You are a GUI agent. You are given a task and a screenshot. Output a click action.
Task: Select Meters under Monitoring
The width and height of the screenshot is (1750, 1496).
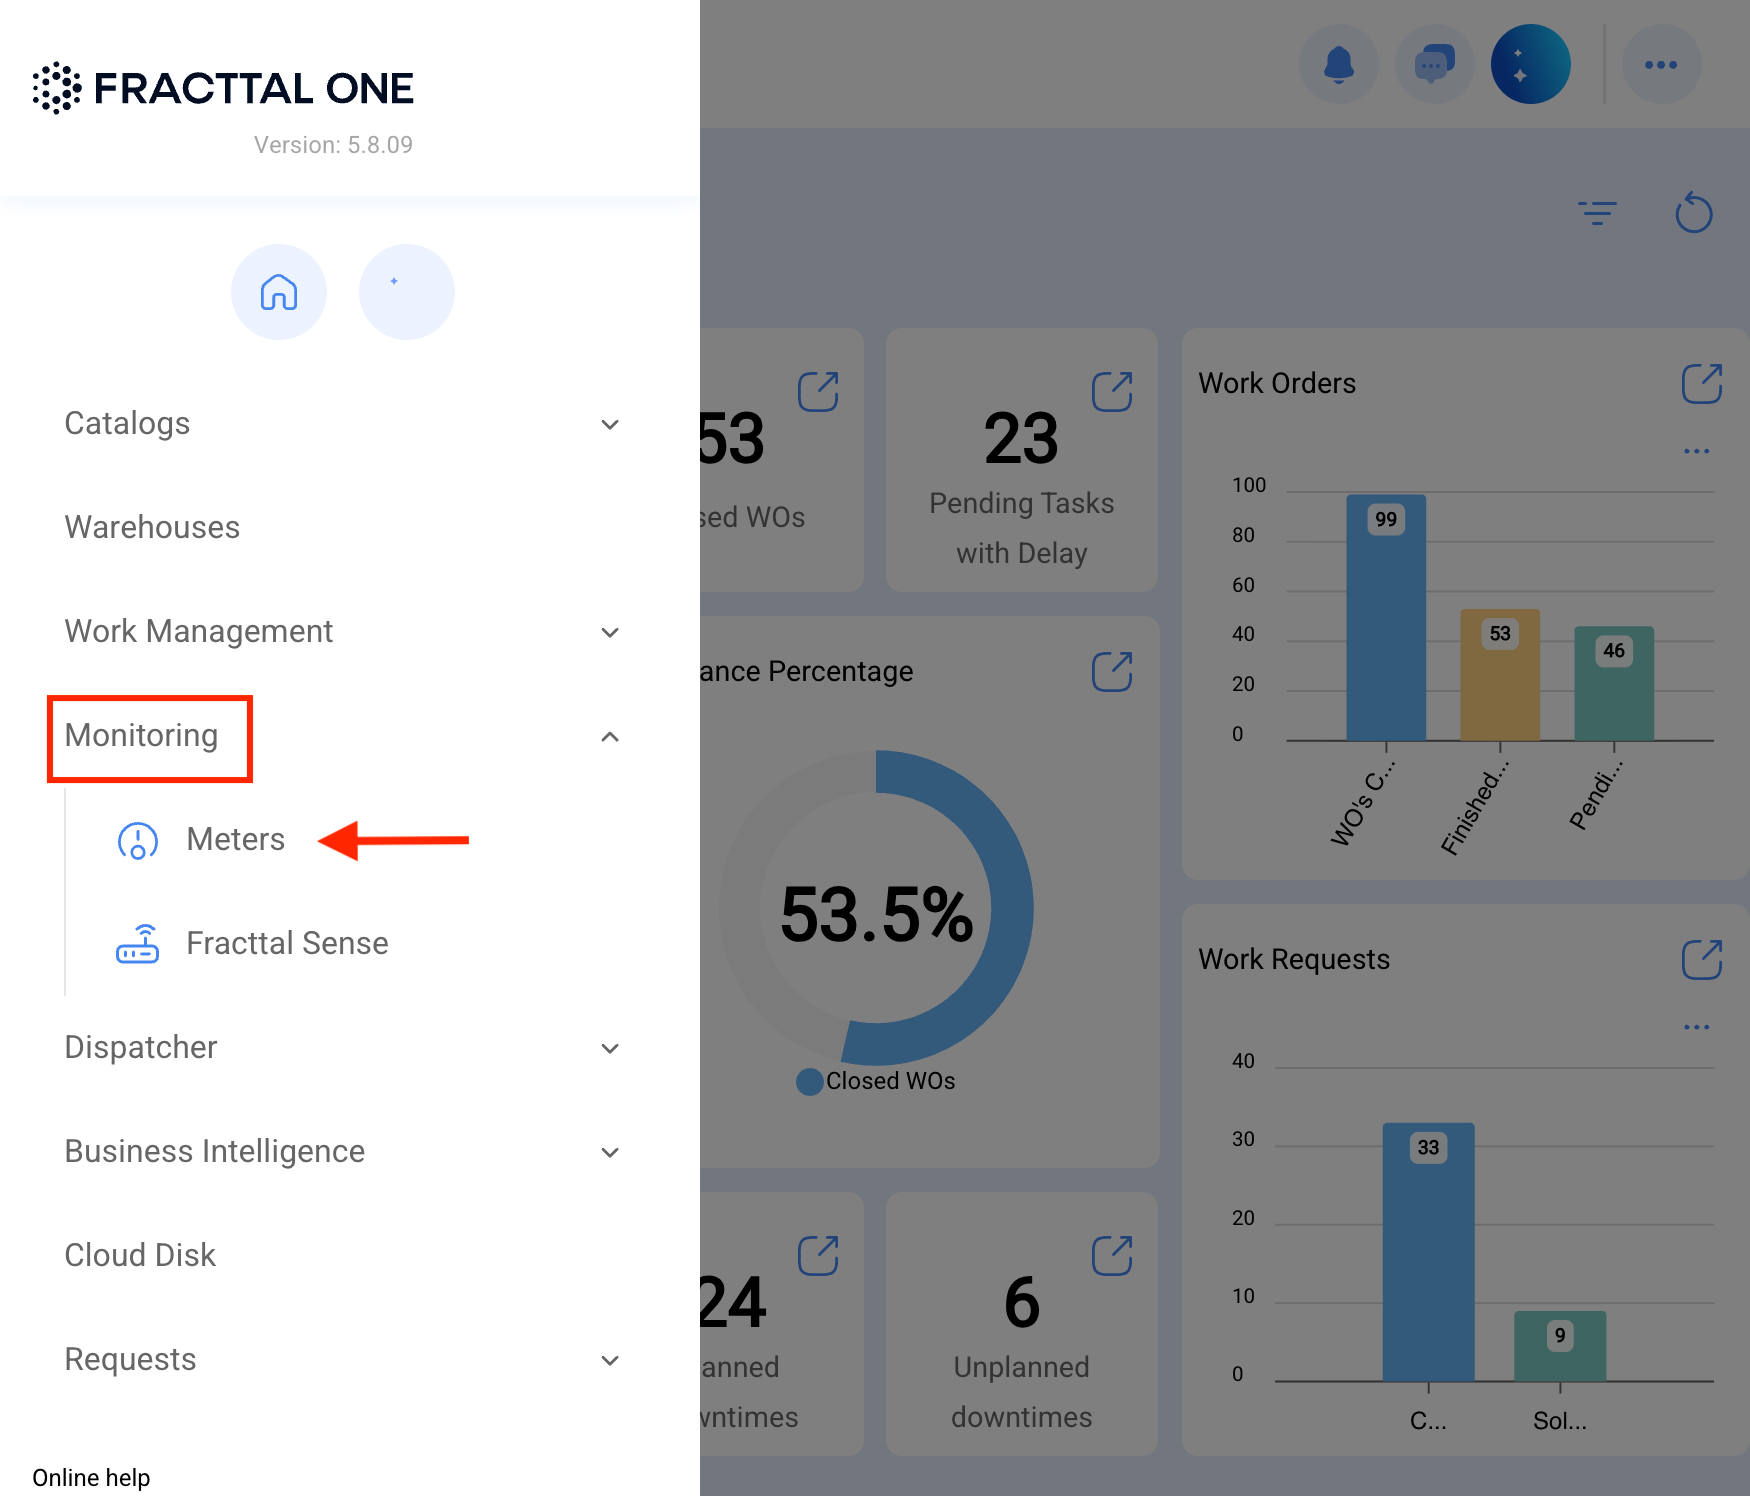[x=236, y=839]
